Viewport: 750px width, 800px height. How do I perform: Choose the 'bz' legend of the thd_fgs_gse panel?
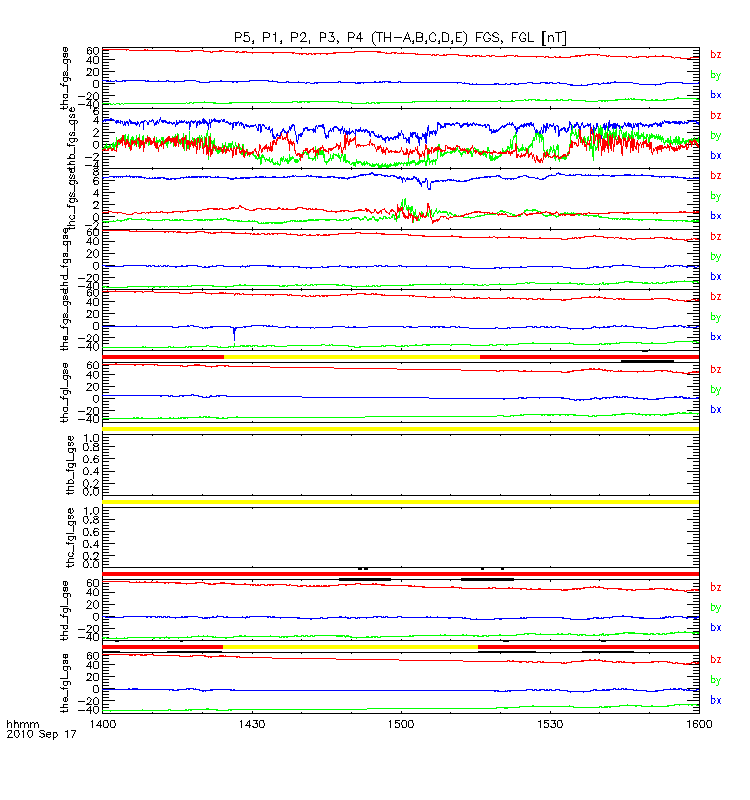[x=715, y=236]
